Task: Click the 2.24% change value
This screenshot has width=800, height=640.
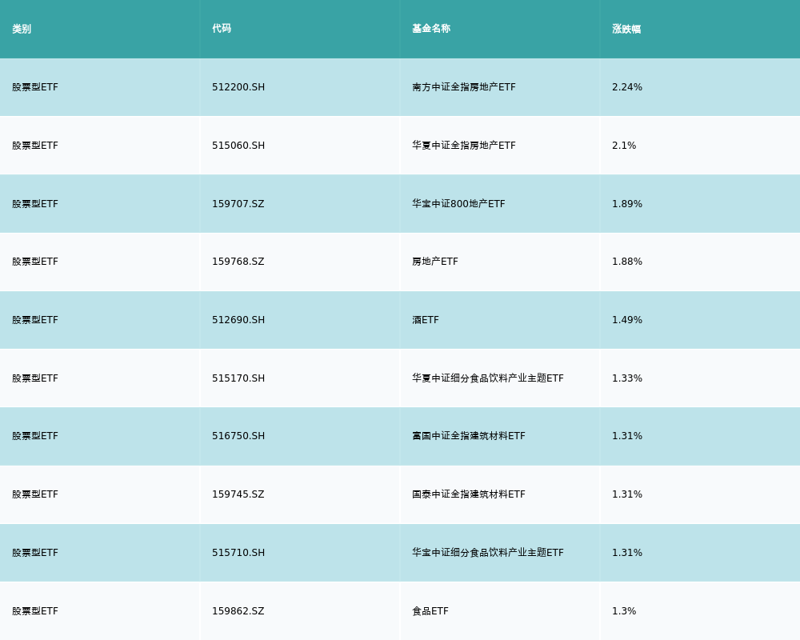Action: click(x=627, y=87)
